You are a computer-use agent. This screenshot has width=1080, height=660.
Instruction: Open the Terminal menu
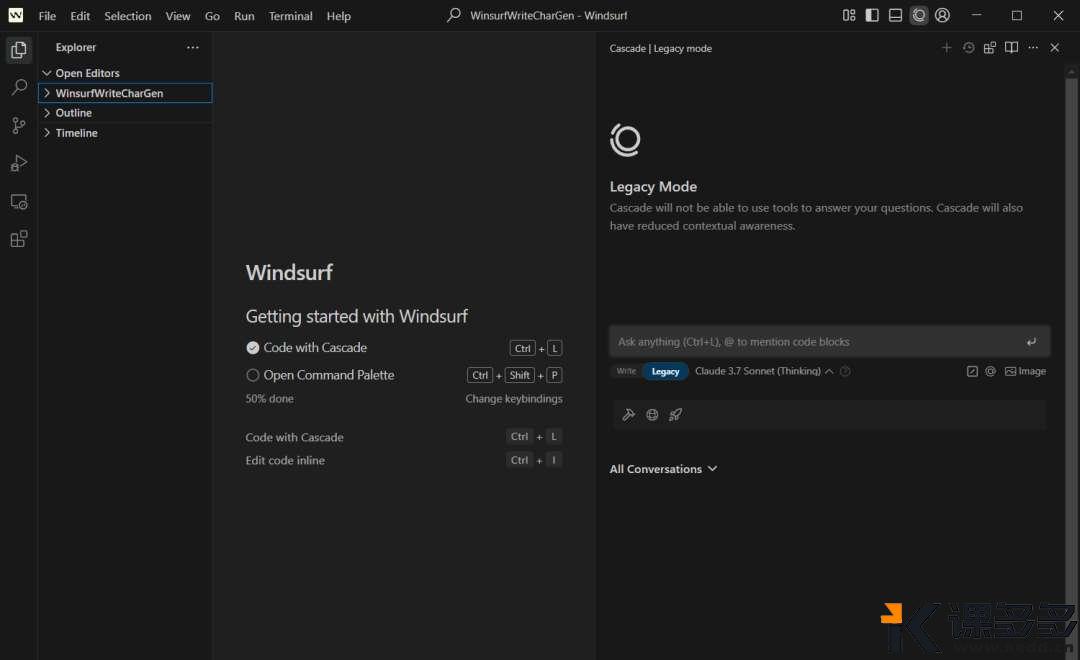coord(291,16)
